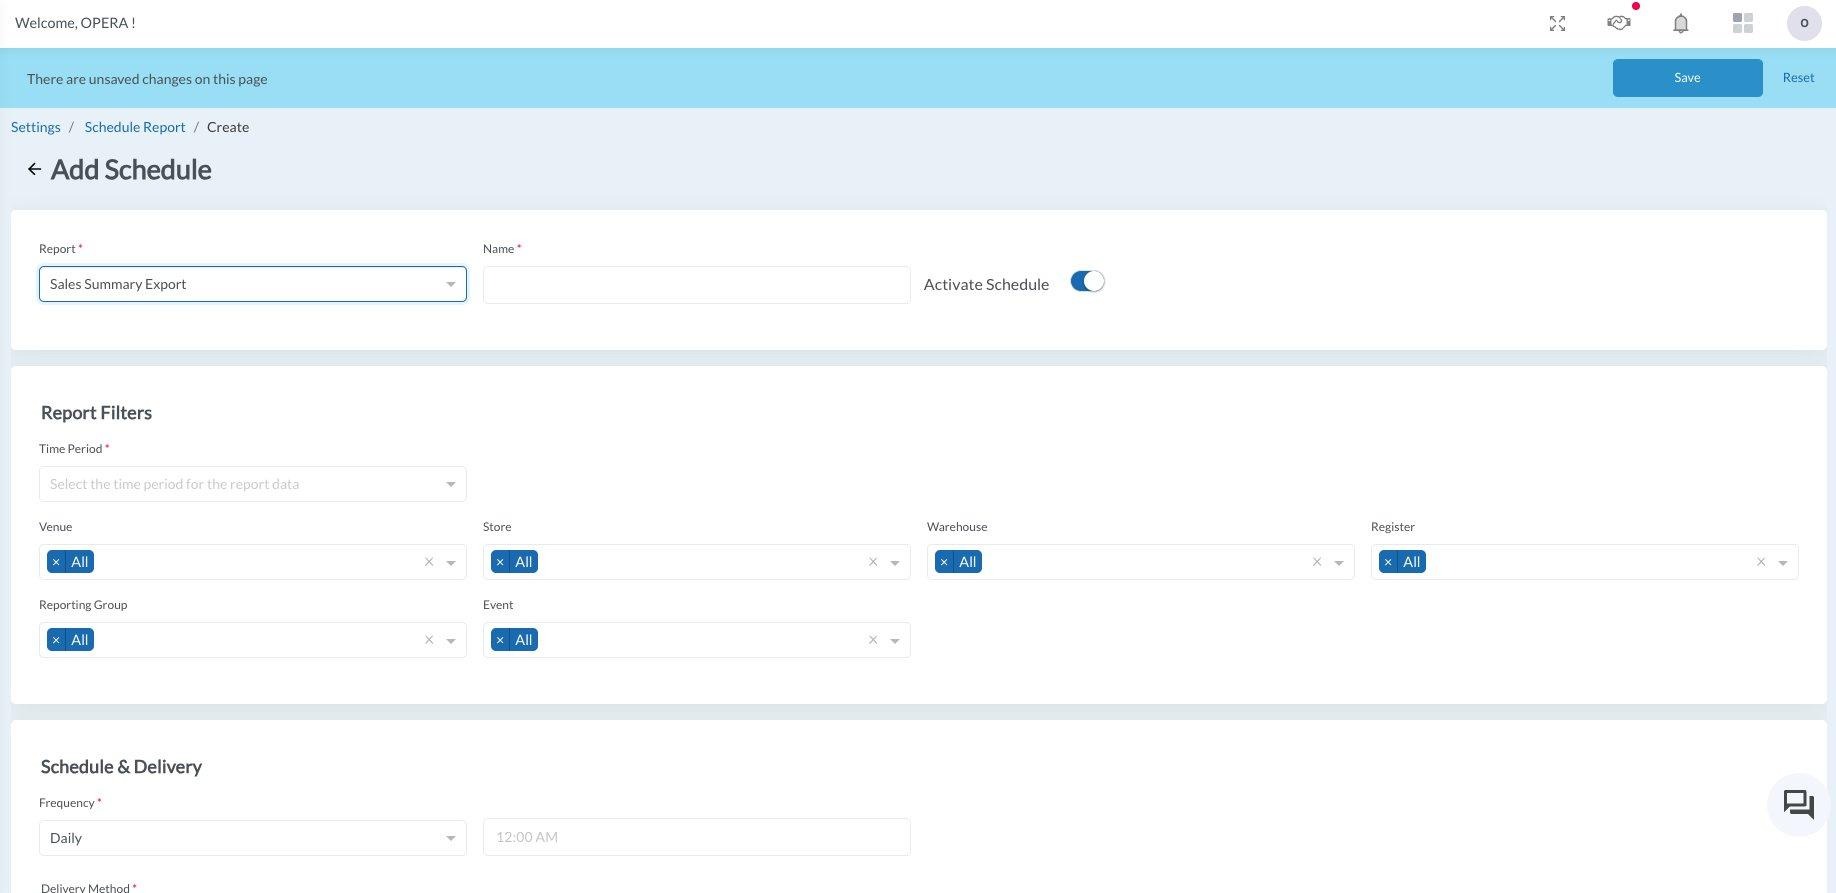Open the Frequency dropdown showing Daily
This screenshot has height=893, width=1836.
253,838
